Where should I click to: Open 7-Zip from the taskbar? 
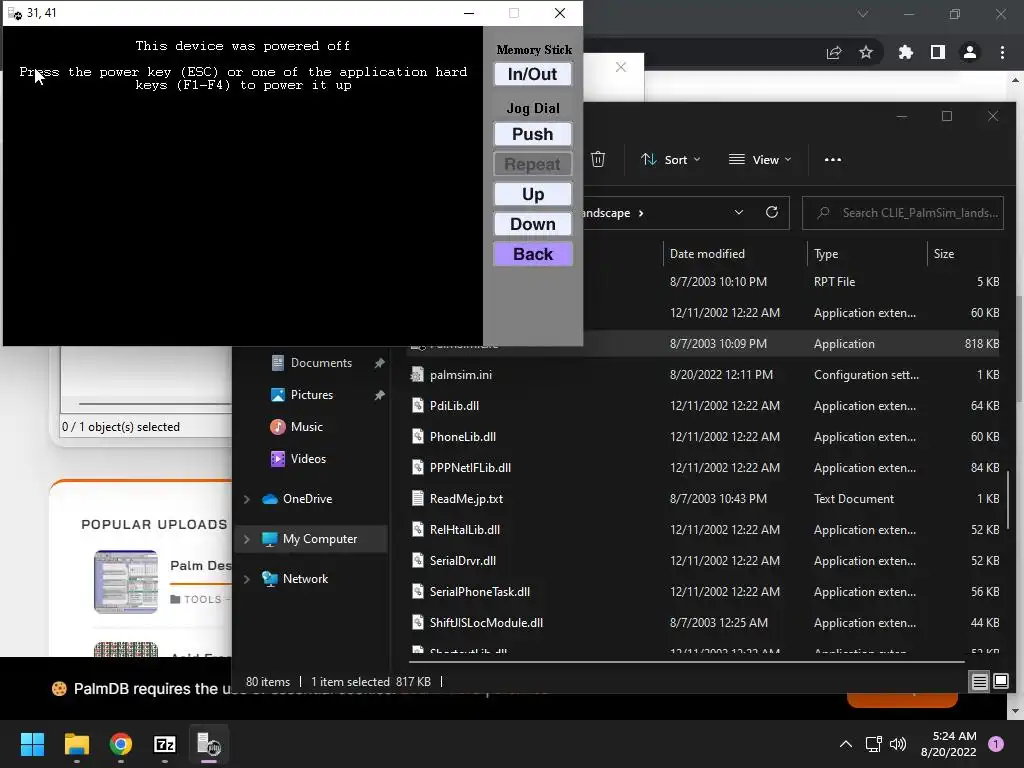click(165, 744)
